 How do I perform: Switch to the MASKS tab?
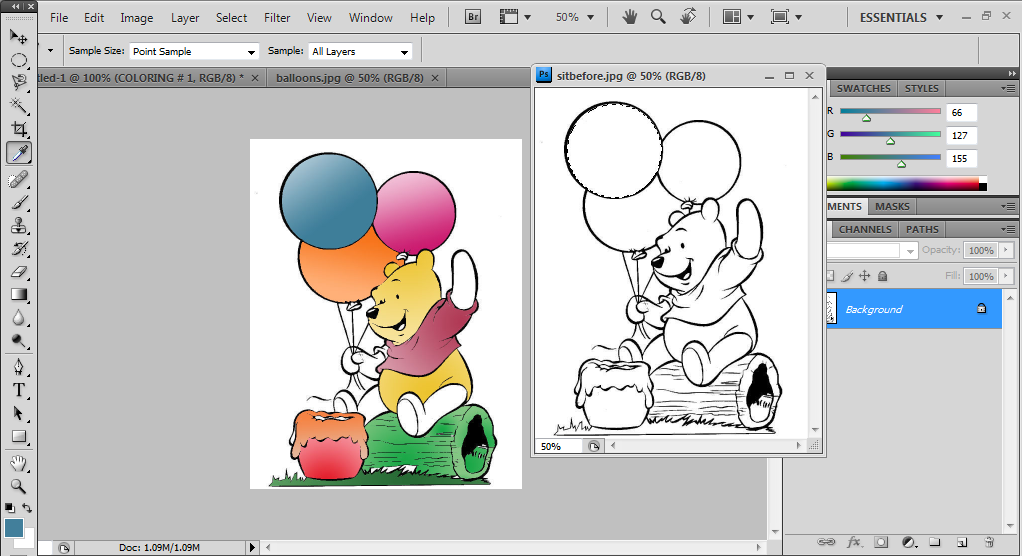[892, 206]
